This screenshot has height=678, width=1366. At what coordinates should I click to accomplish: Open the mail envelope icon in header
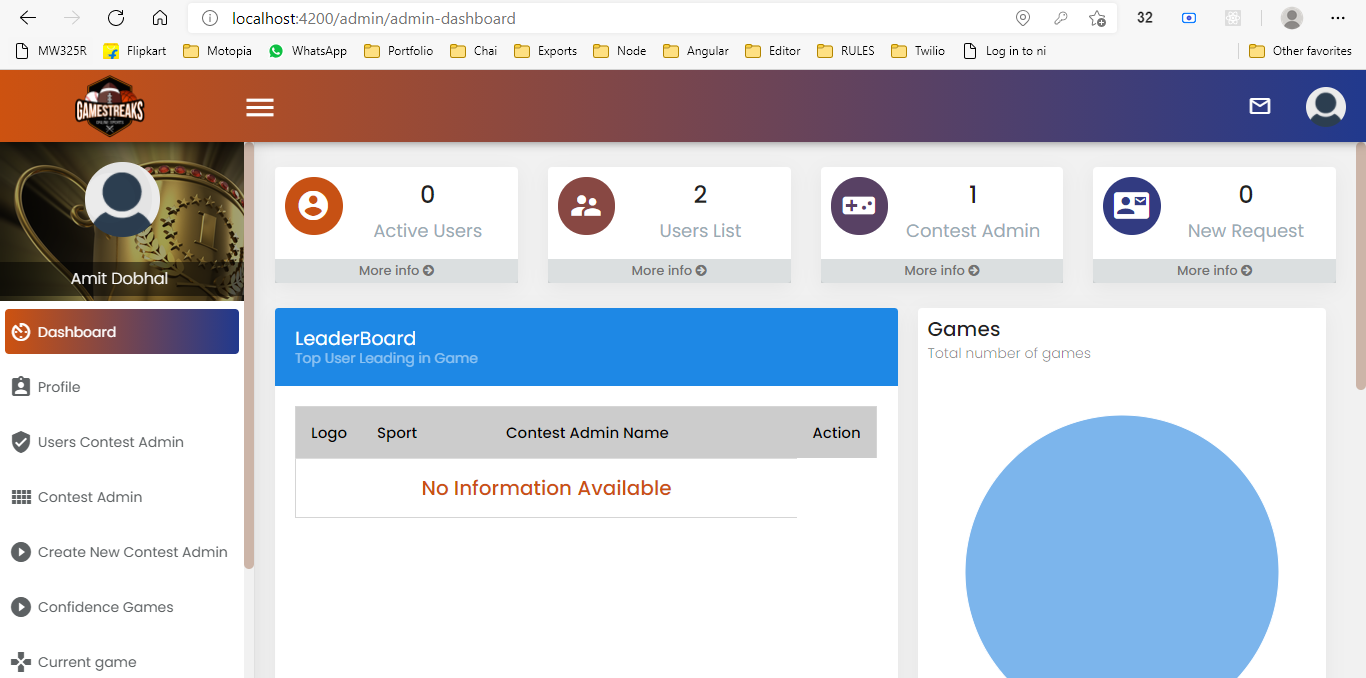click(x=1260, y=106)
